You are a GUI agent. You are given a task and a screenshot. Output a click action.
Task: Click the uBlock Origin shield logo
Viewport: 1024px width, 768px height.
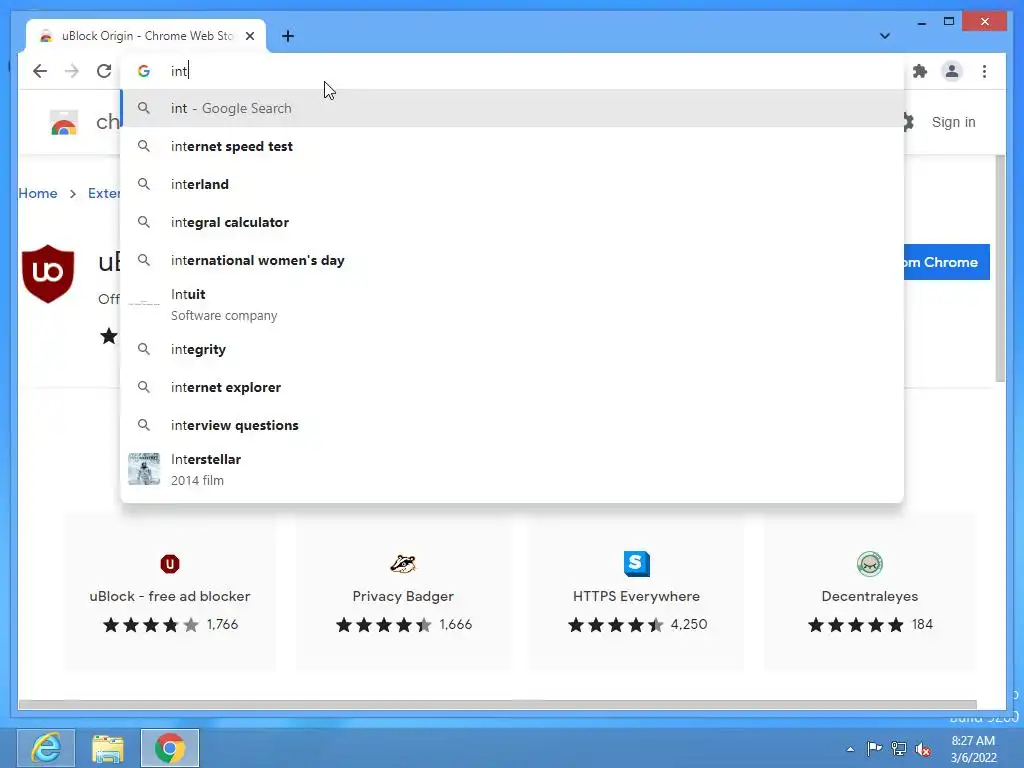(48, 274)
